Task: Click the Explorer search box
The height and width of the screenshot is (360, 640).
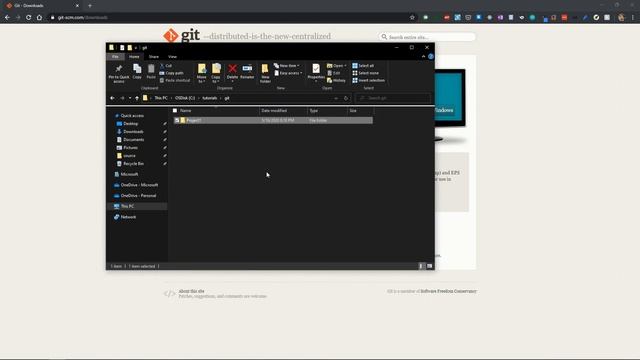Action: [x=393, y=98]
